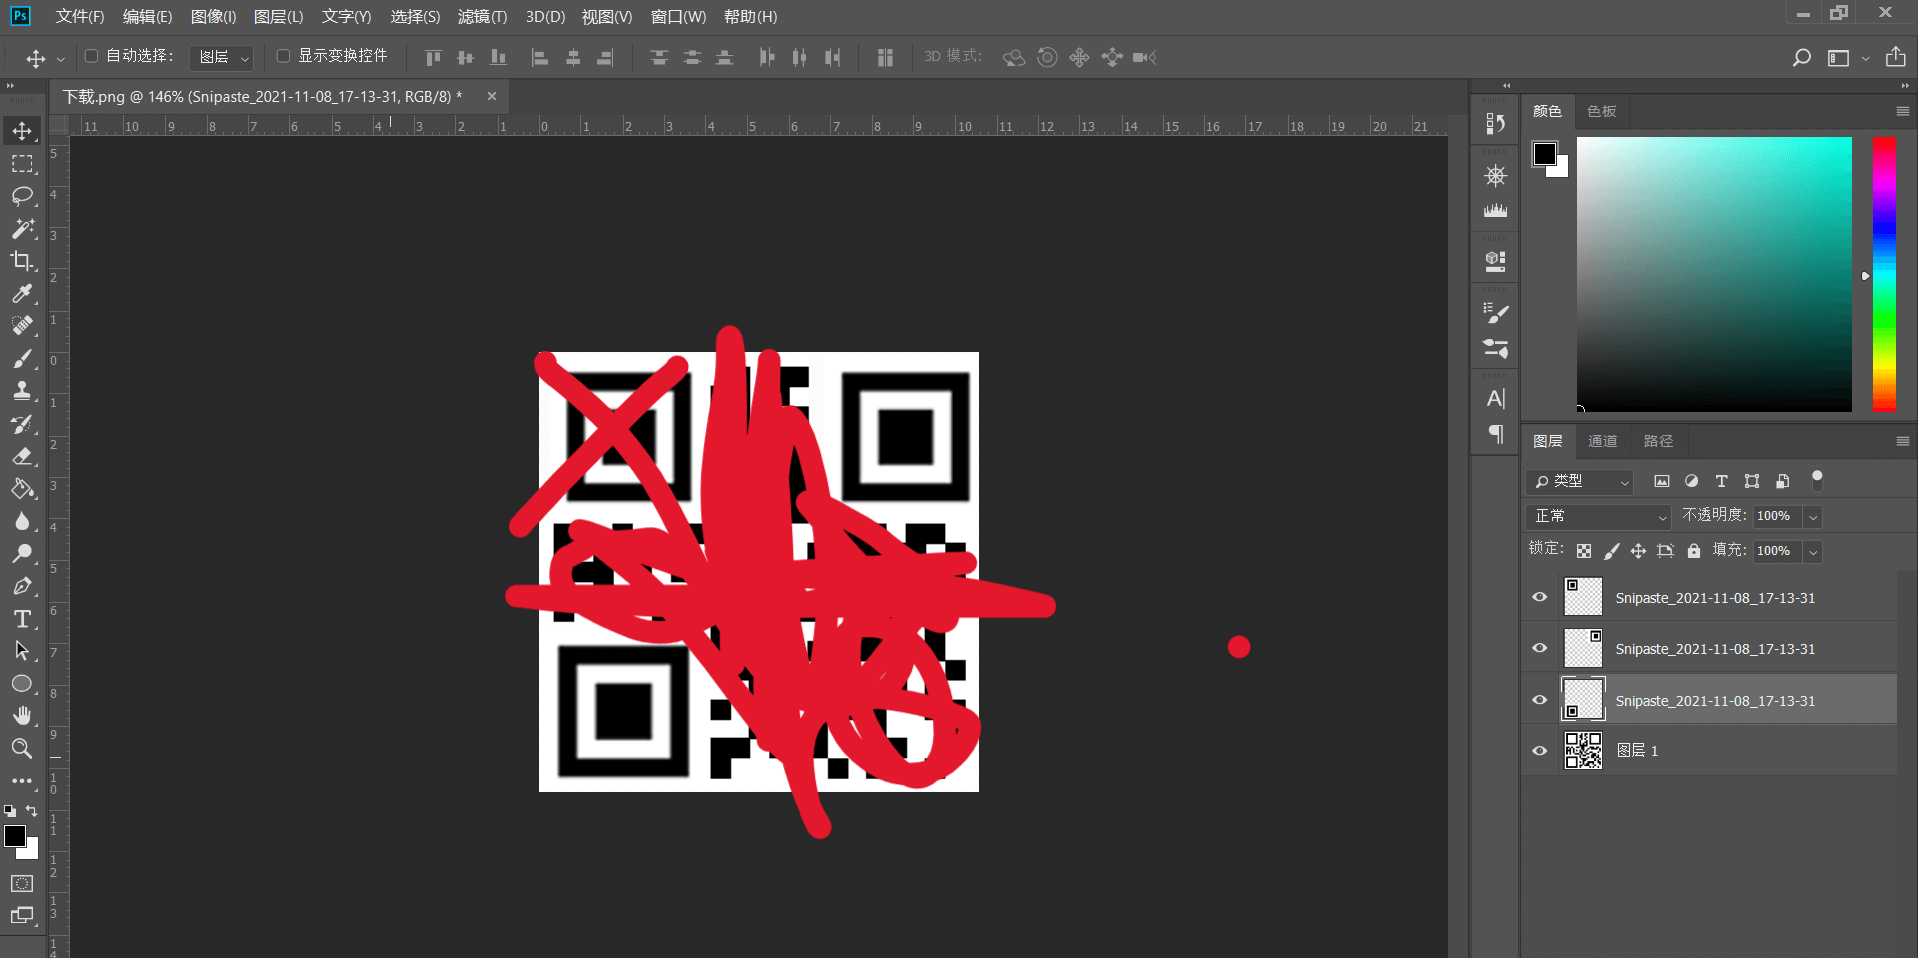Switch to the 路径 tab
This screenshot has width=1918, height=958.
click(x=1657, y=441)
